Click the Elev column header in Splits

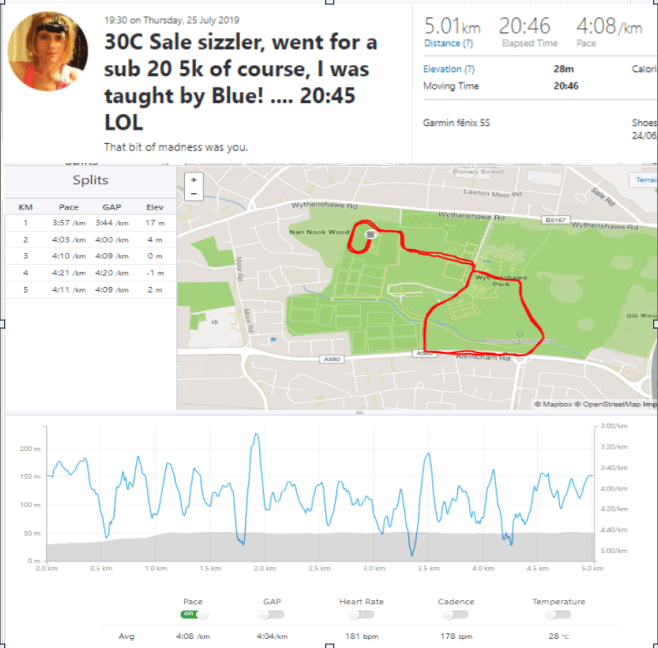click(x=154, y=206)
